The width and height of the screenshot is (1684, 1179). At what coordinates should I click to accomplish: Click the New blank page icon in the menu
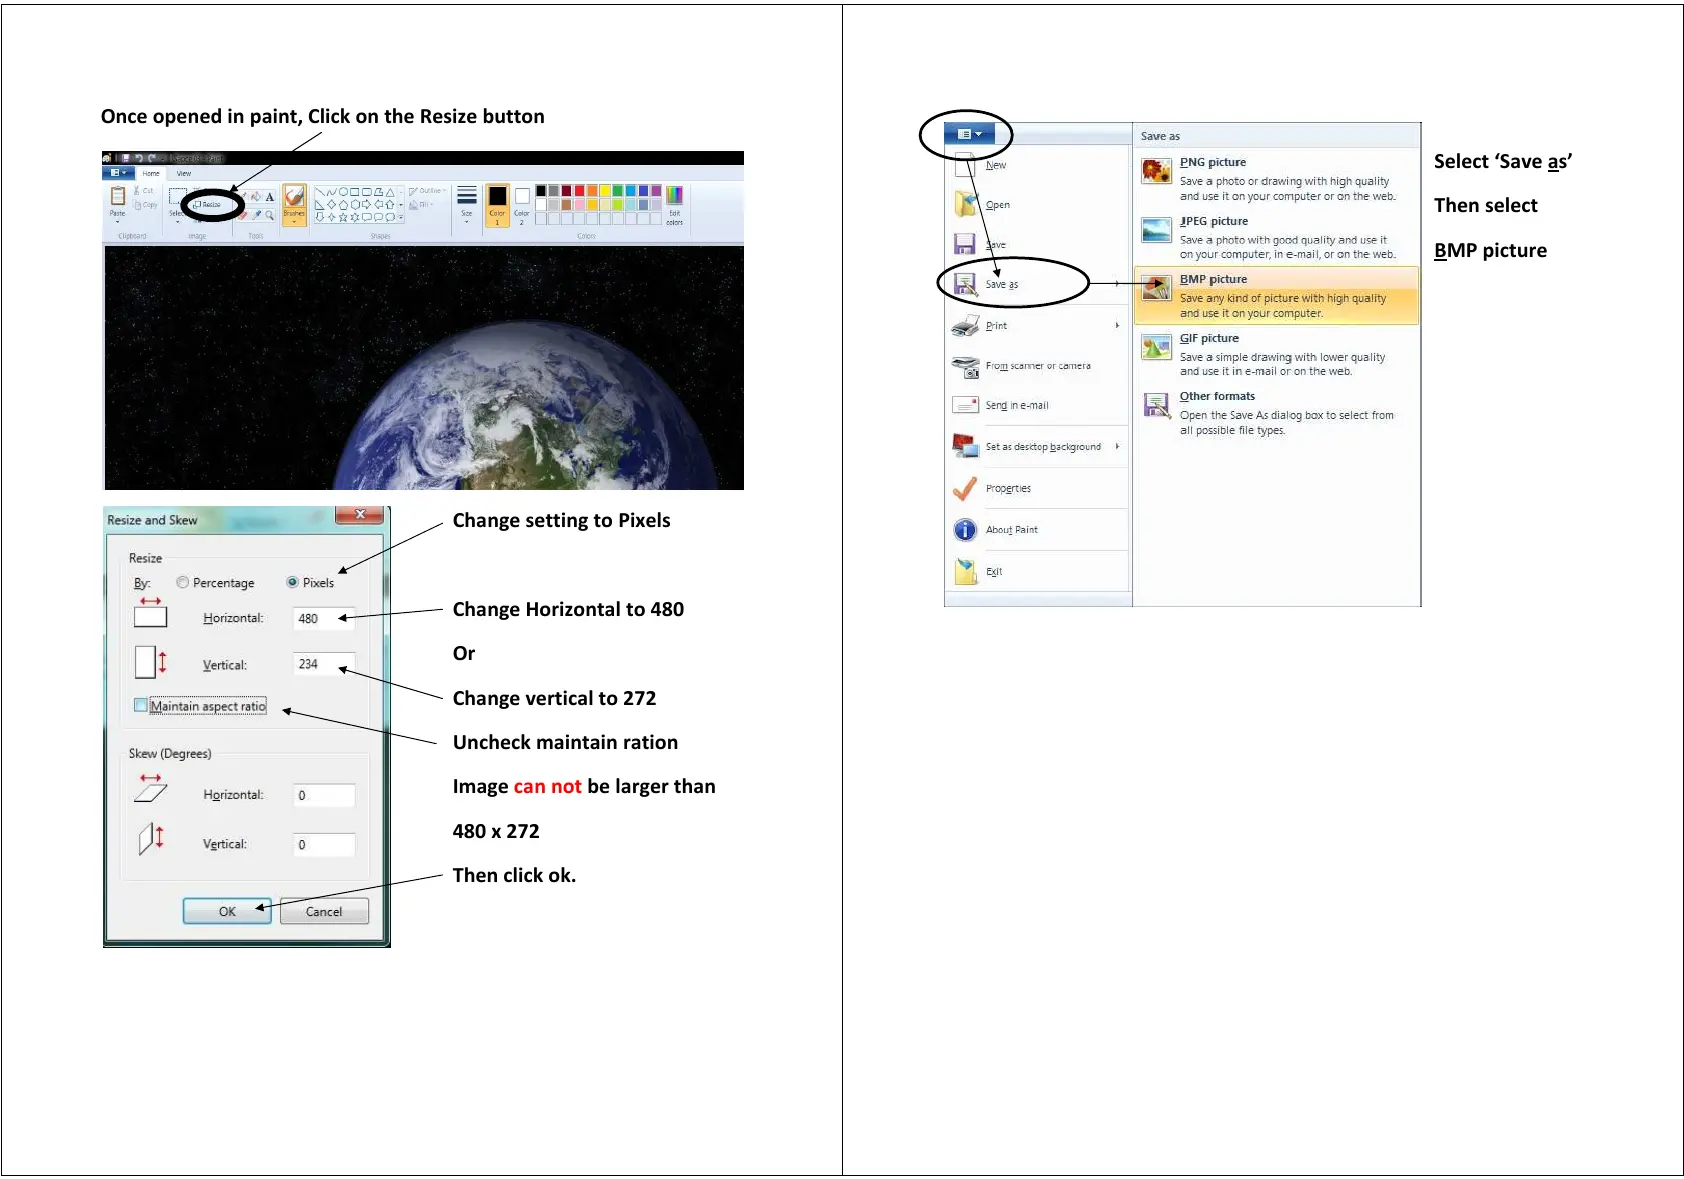tap(965, 164)
